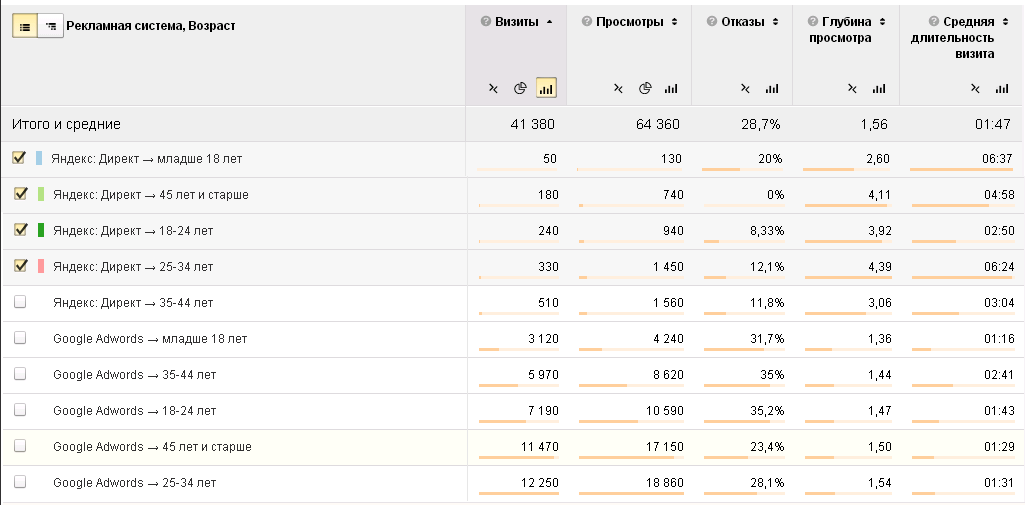This screenshot has height=505, width=1025.
Task: Click filter icon under Просмотры column
Action: click(x=619, y=88)
